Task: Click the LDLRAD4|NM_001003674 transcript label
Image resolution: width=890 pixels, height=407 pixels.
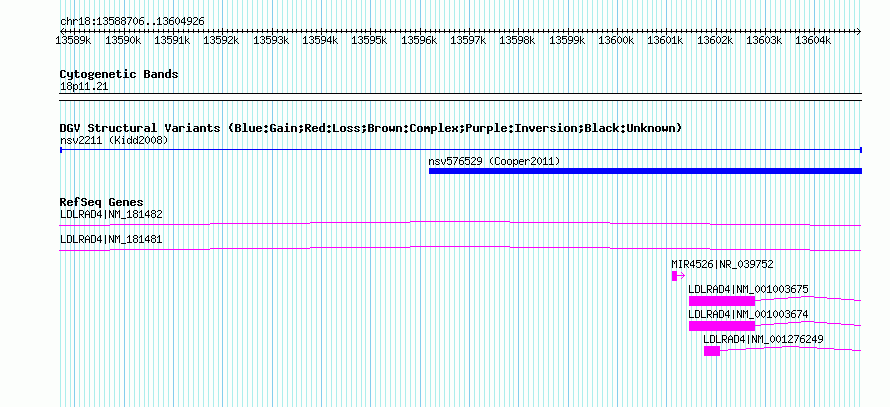Action: (748, 314)
